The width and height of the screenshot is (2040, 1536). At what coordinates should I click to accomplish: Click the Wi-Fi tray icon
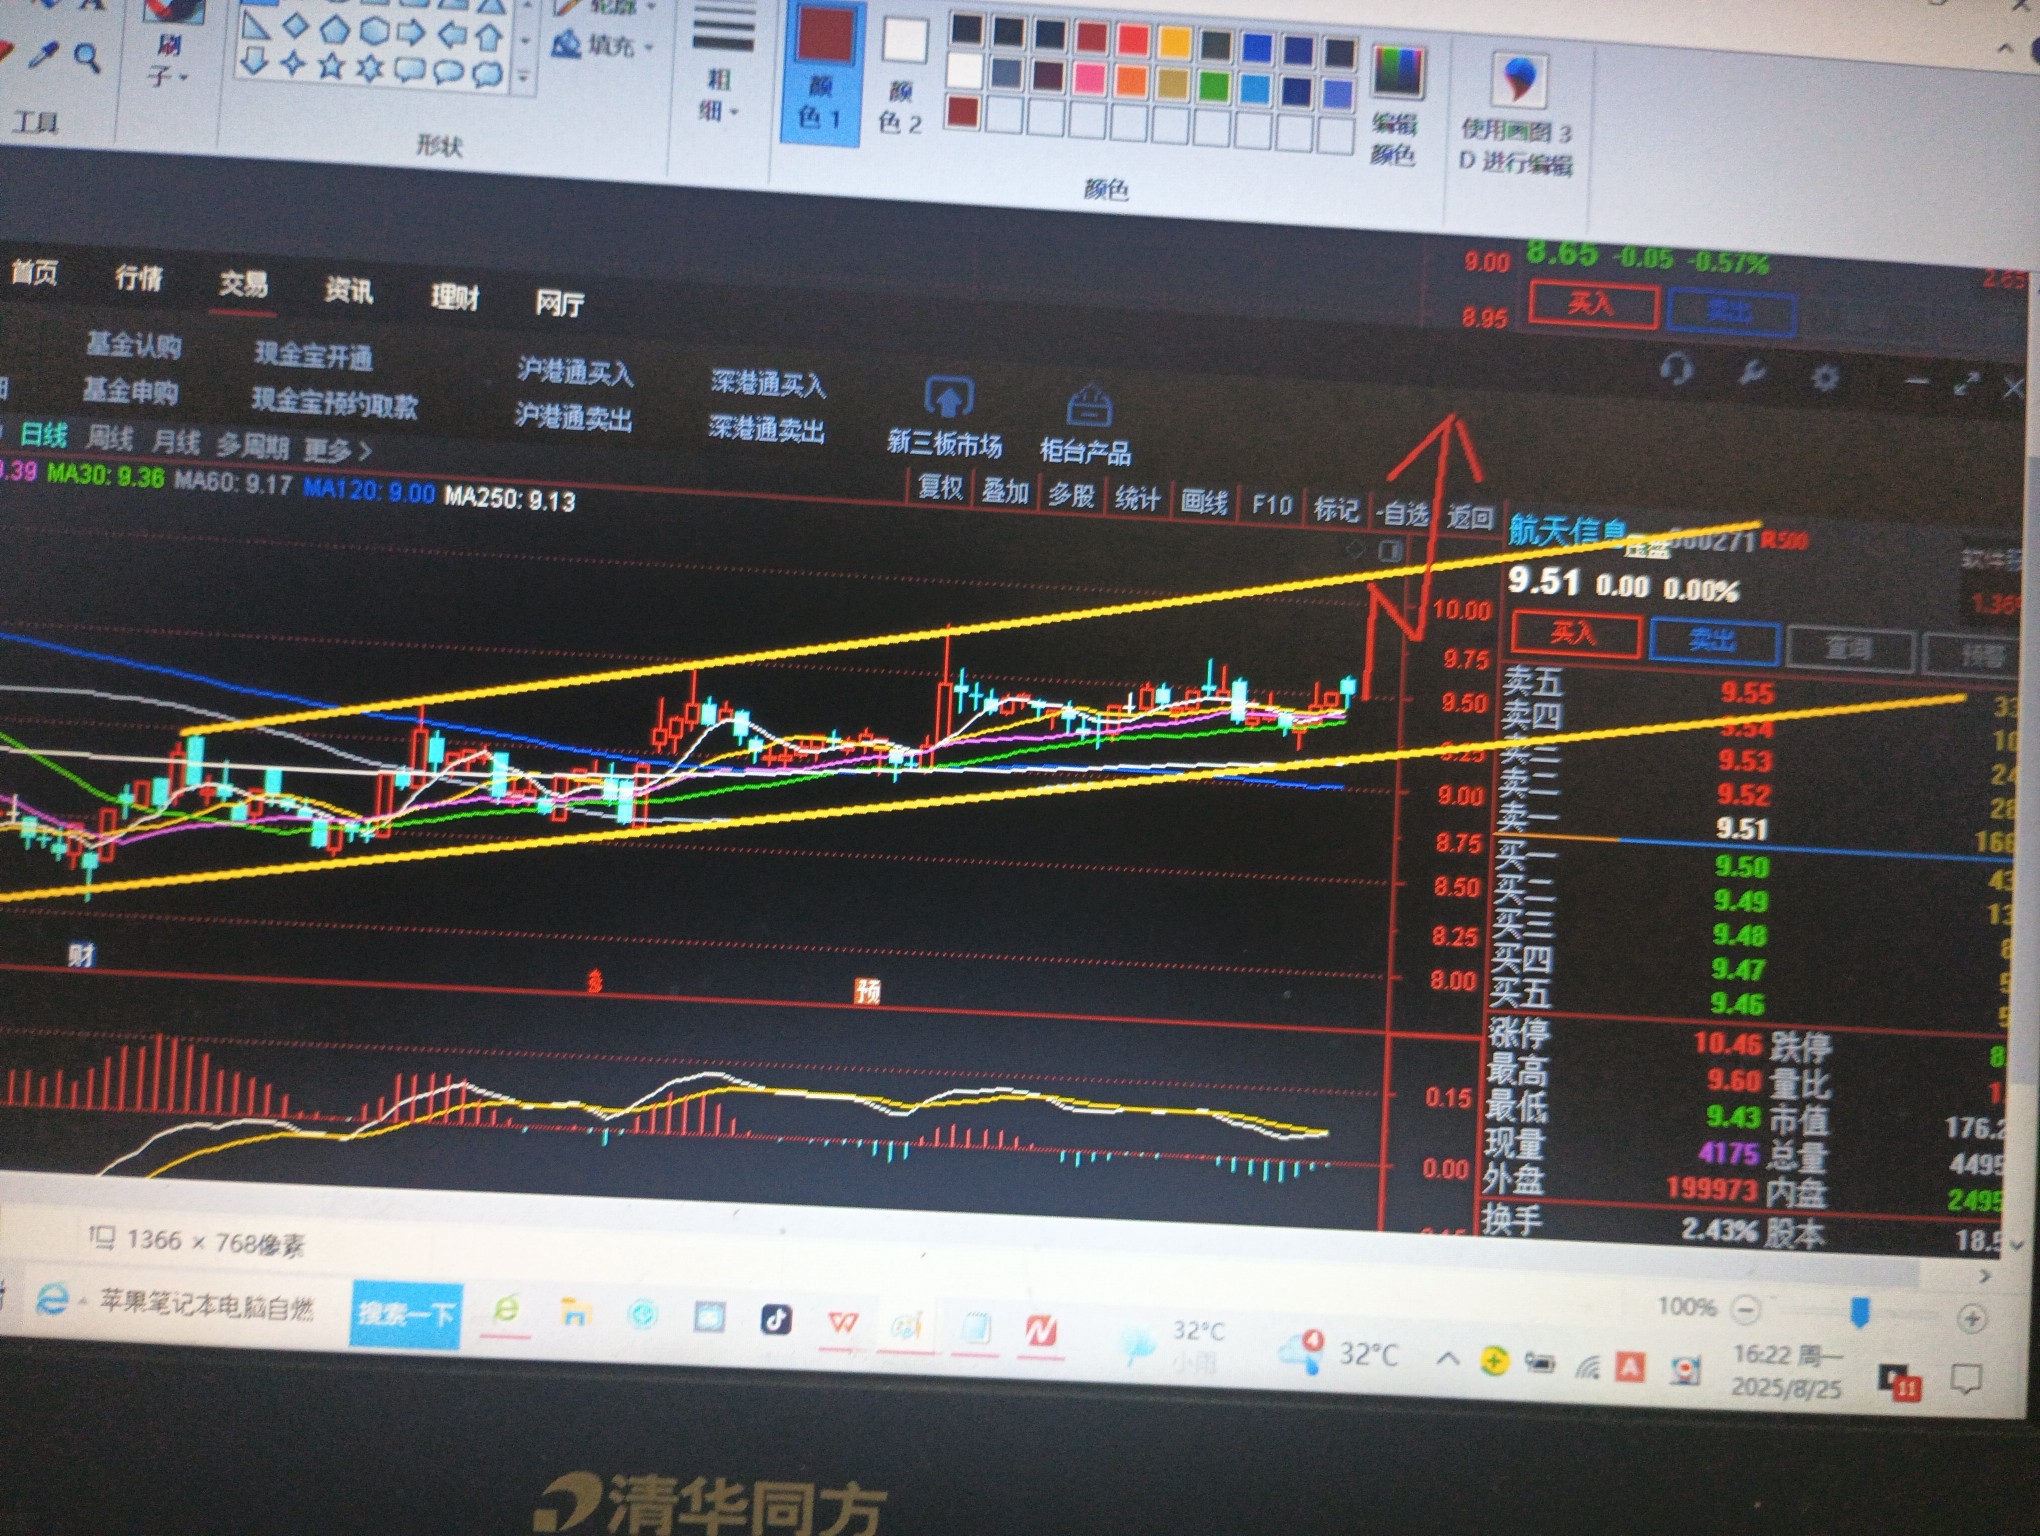tap(1586, 1367)
